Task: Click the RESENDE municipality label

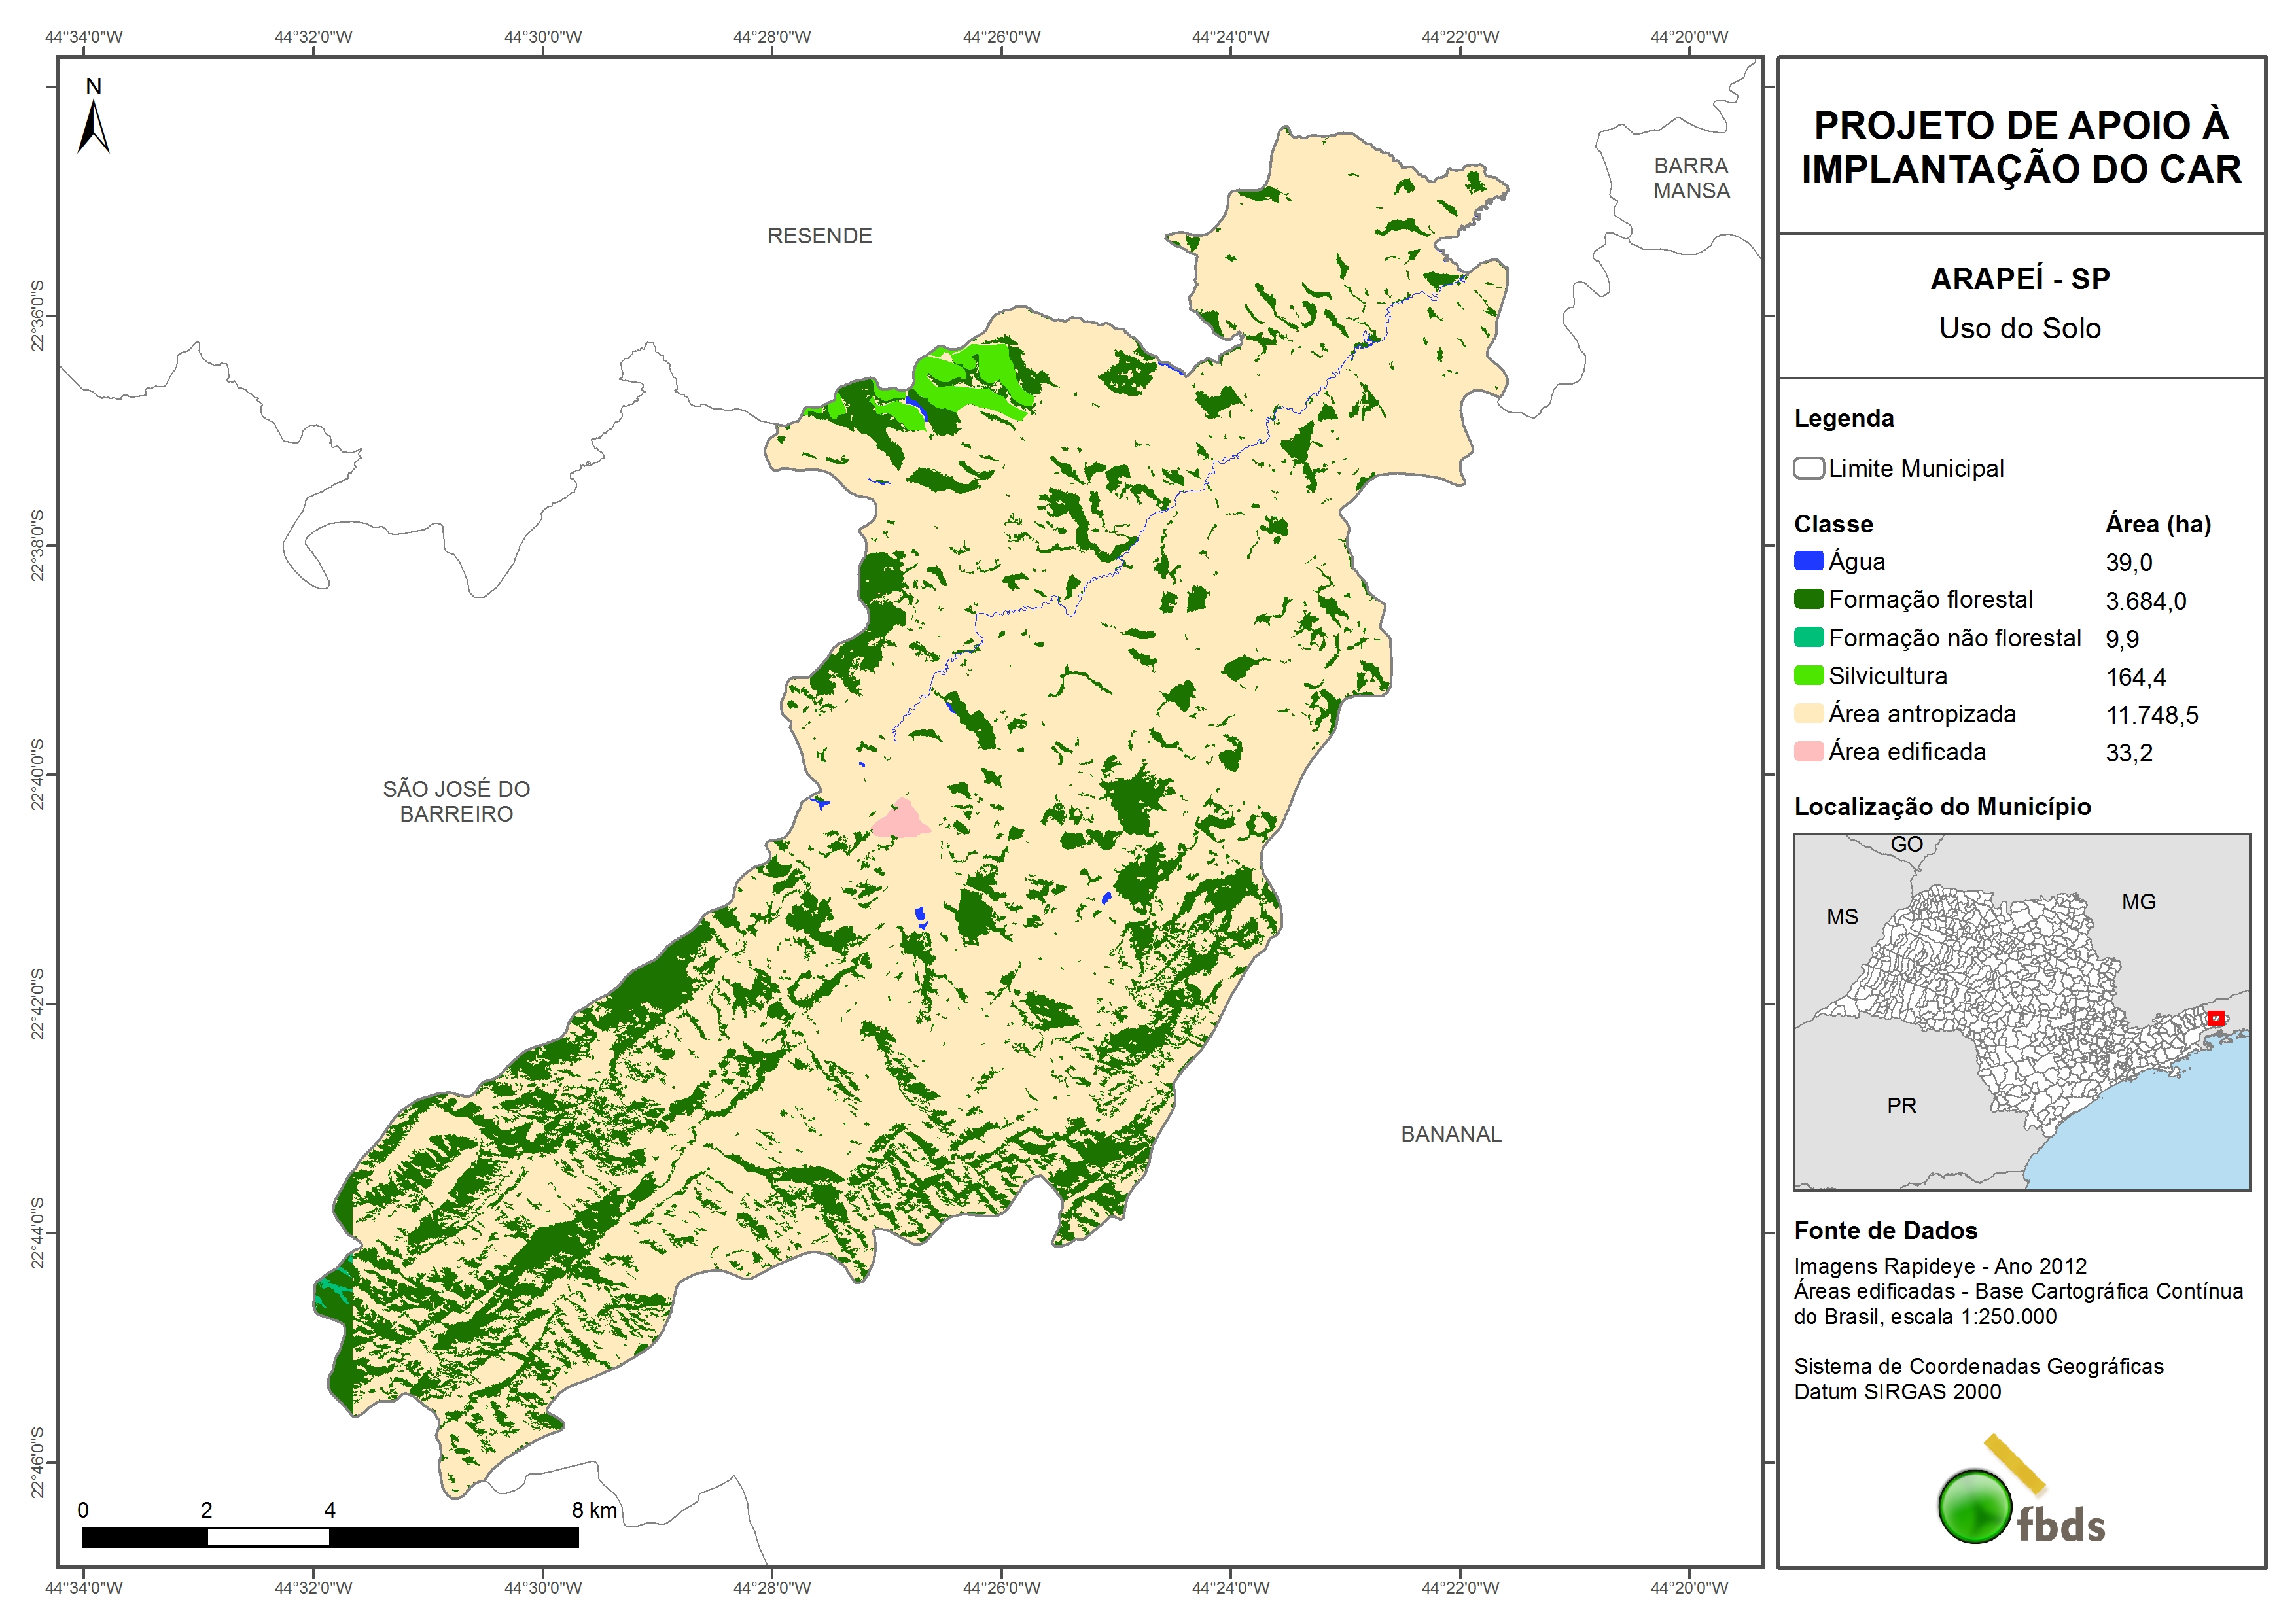Action: (819, 236)
